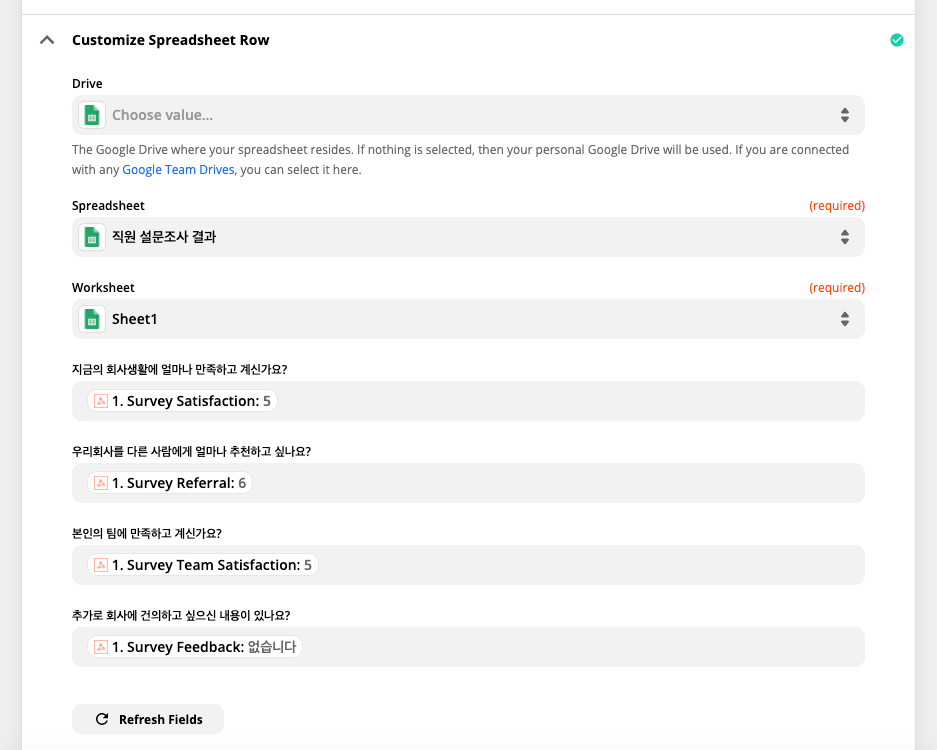Open the Drive dropdown arrows

point(844,115)
